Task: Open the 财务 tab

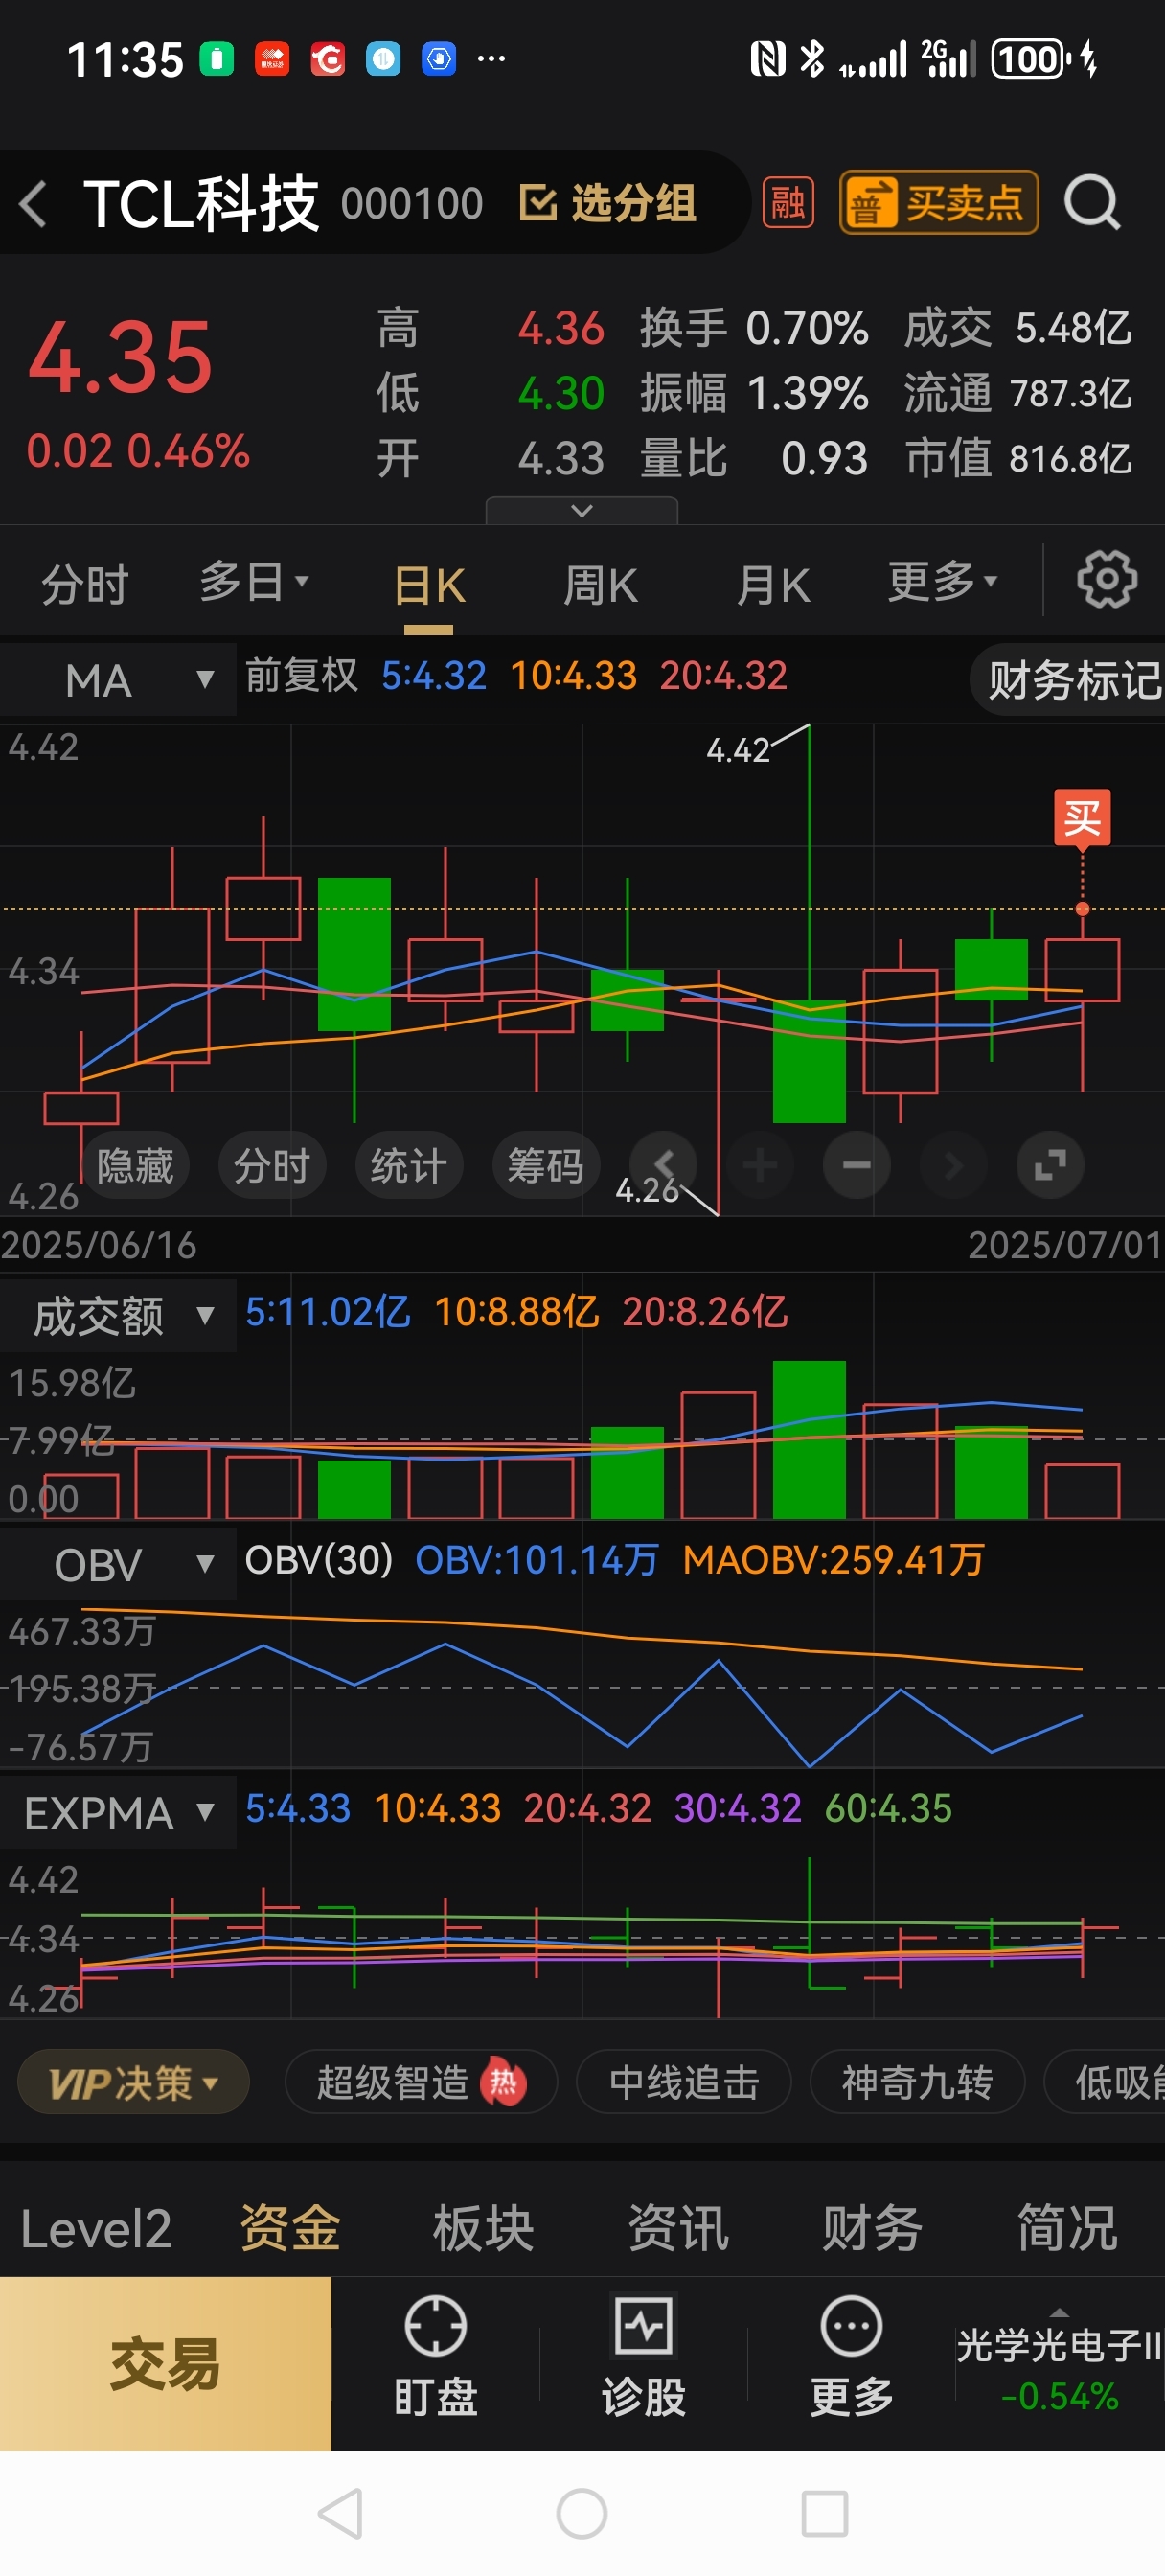Action: pyautogui.click(x=872, y=2229)
